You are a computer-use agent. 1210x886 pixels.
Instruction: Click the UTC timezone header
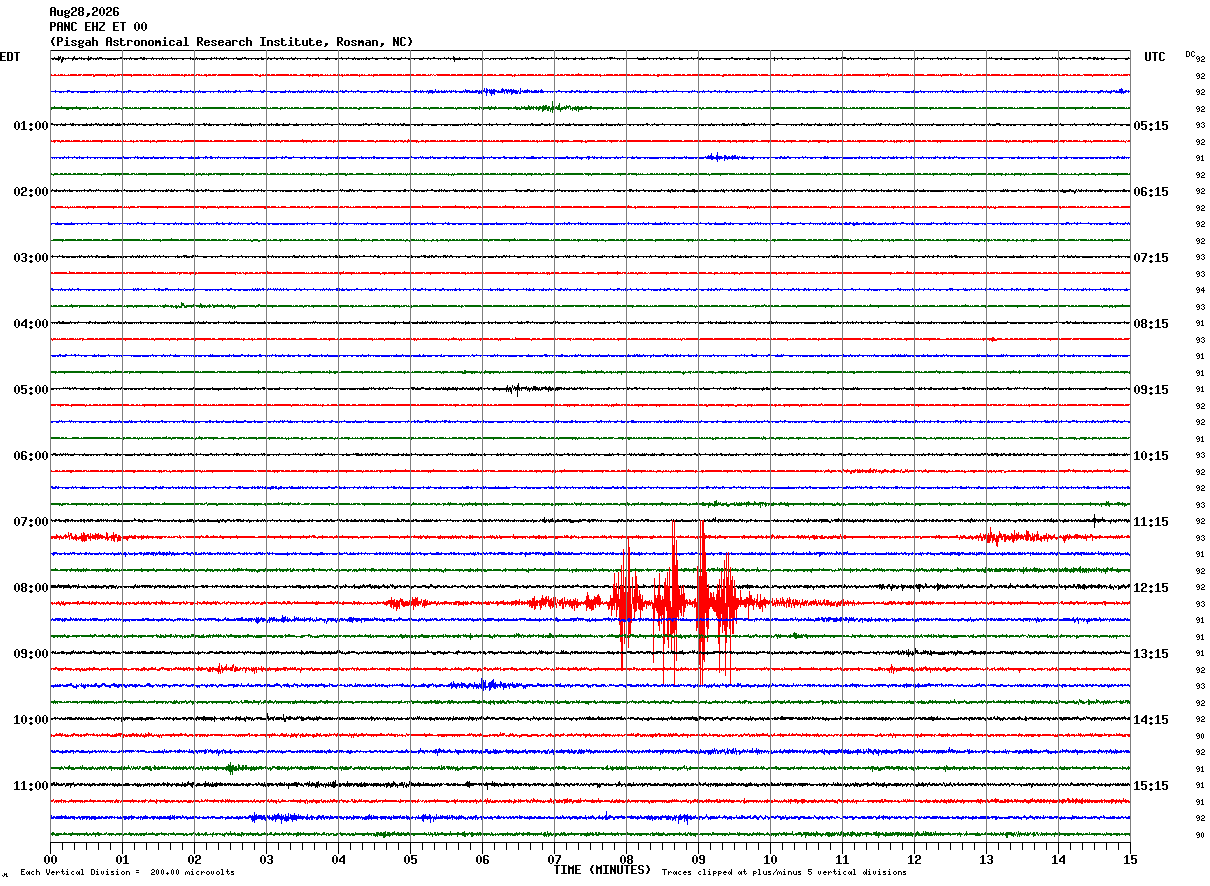click(1155, 57)
